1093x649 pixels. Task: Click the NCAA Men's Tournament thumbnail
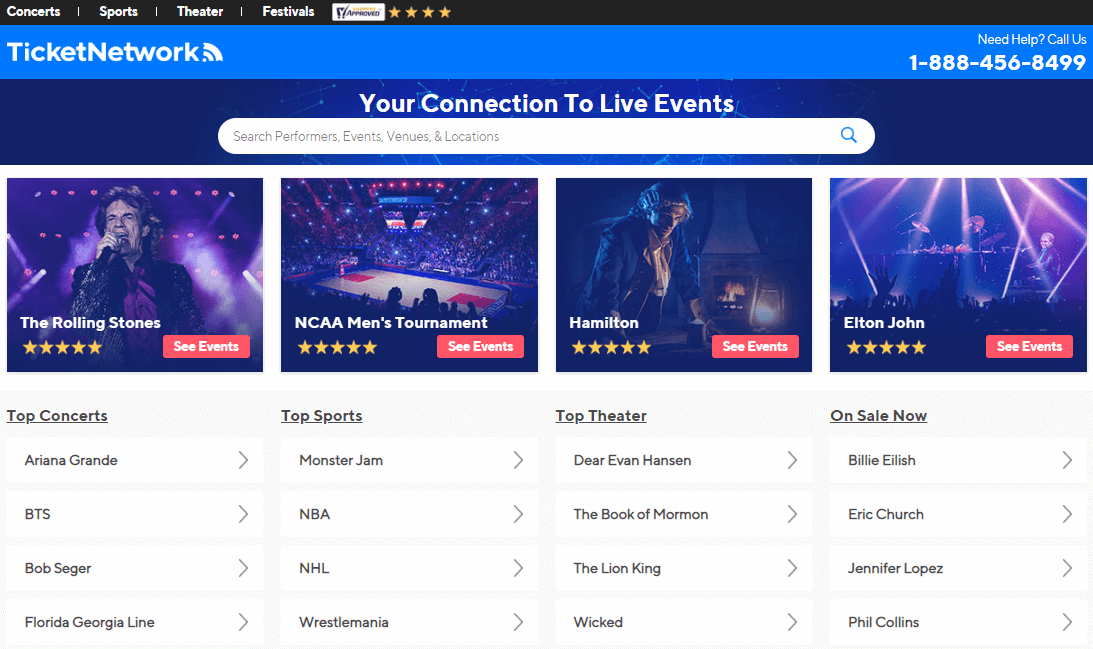pos(409,275)
